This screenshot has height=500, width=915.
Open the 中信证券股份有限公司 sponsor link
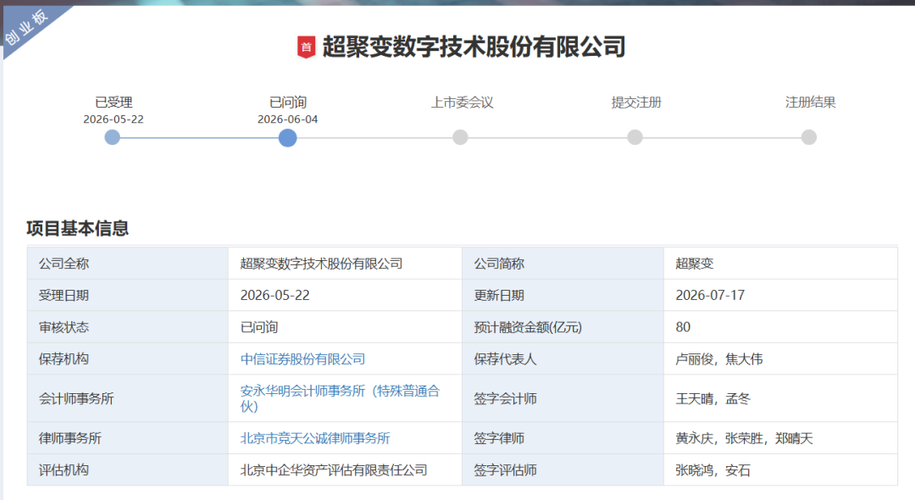tap(303, 359)
